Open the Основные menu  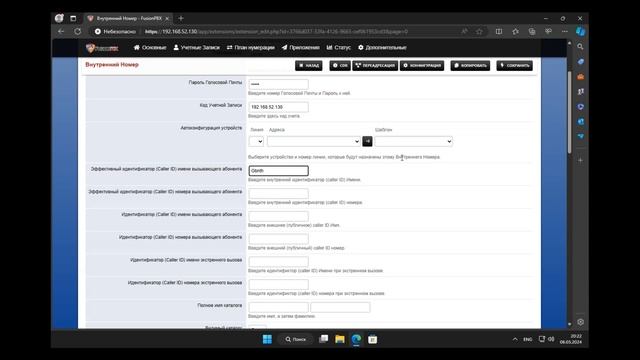click(x=150, y=48)
